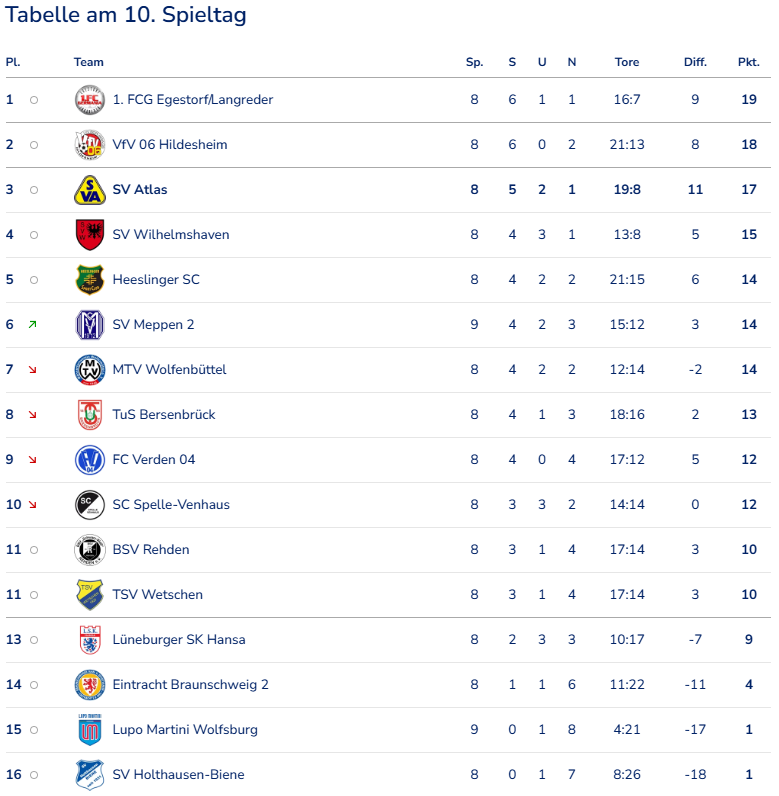The image size is (779, 796).
Task: Click the VfV 06 Hildesheim club logo
Action: pyautogui.click(x=90, y=145)
